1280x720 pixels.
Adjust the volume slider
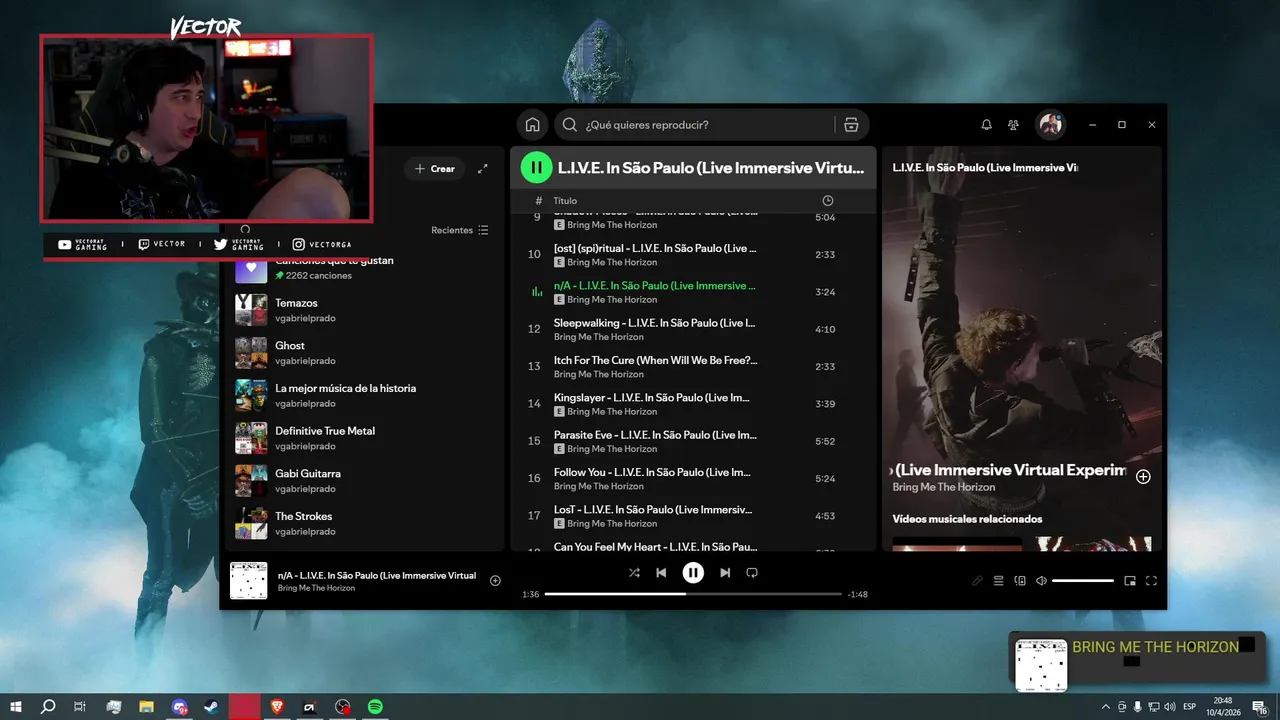click(1083, 581)
